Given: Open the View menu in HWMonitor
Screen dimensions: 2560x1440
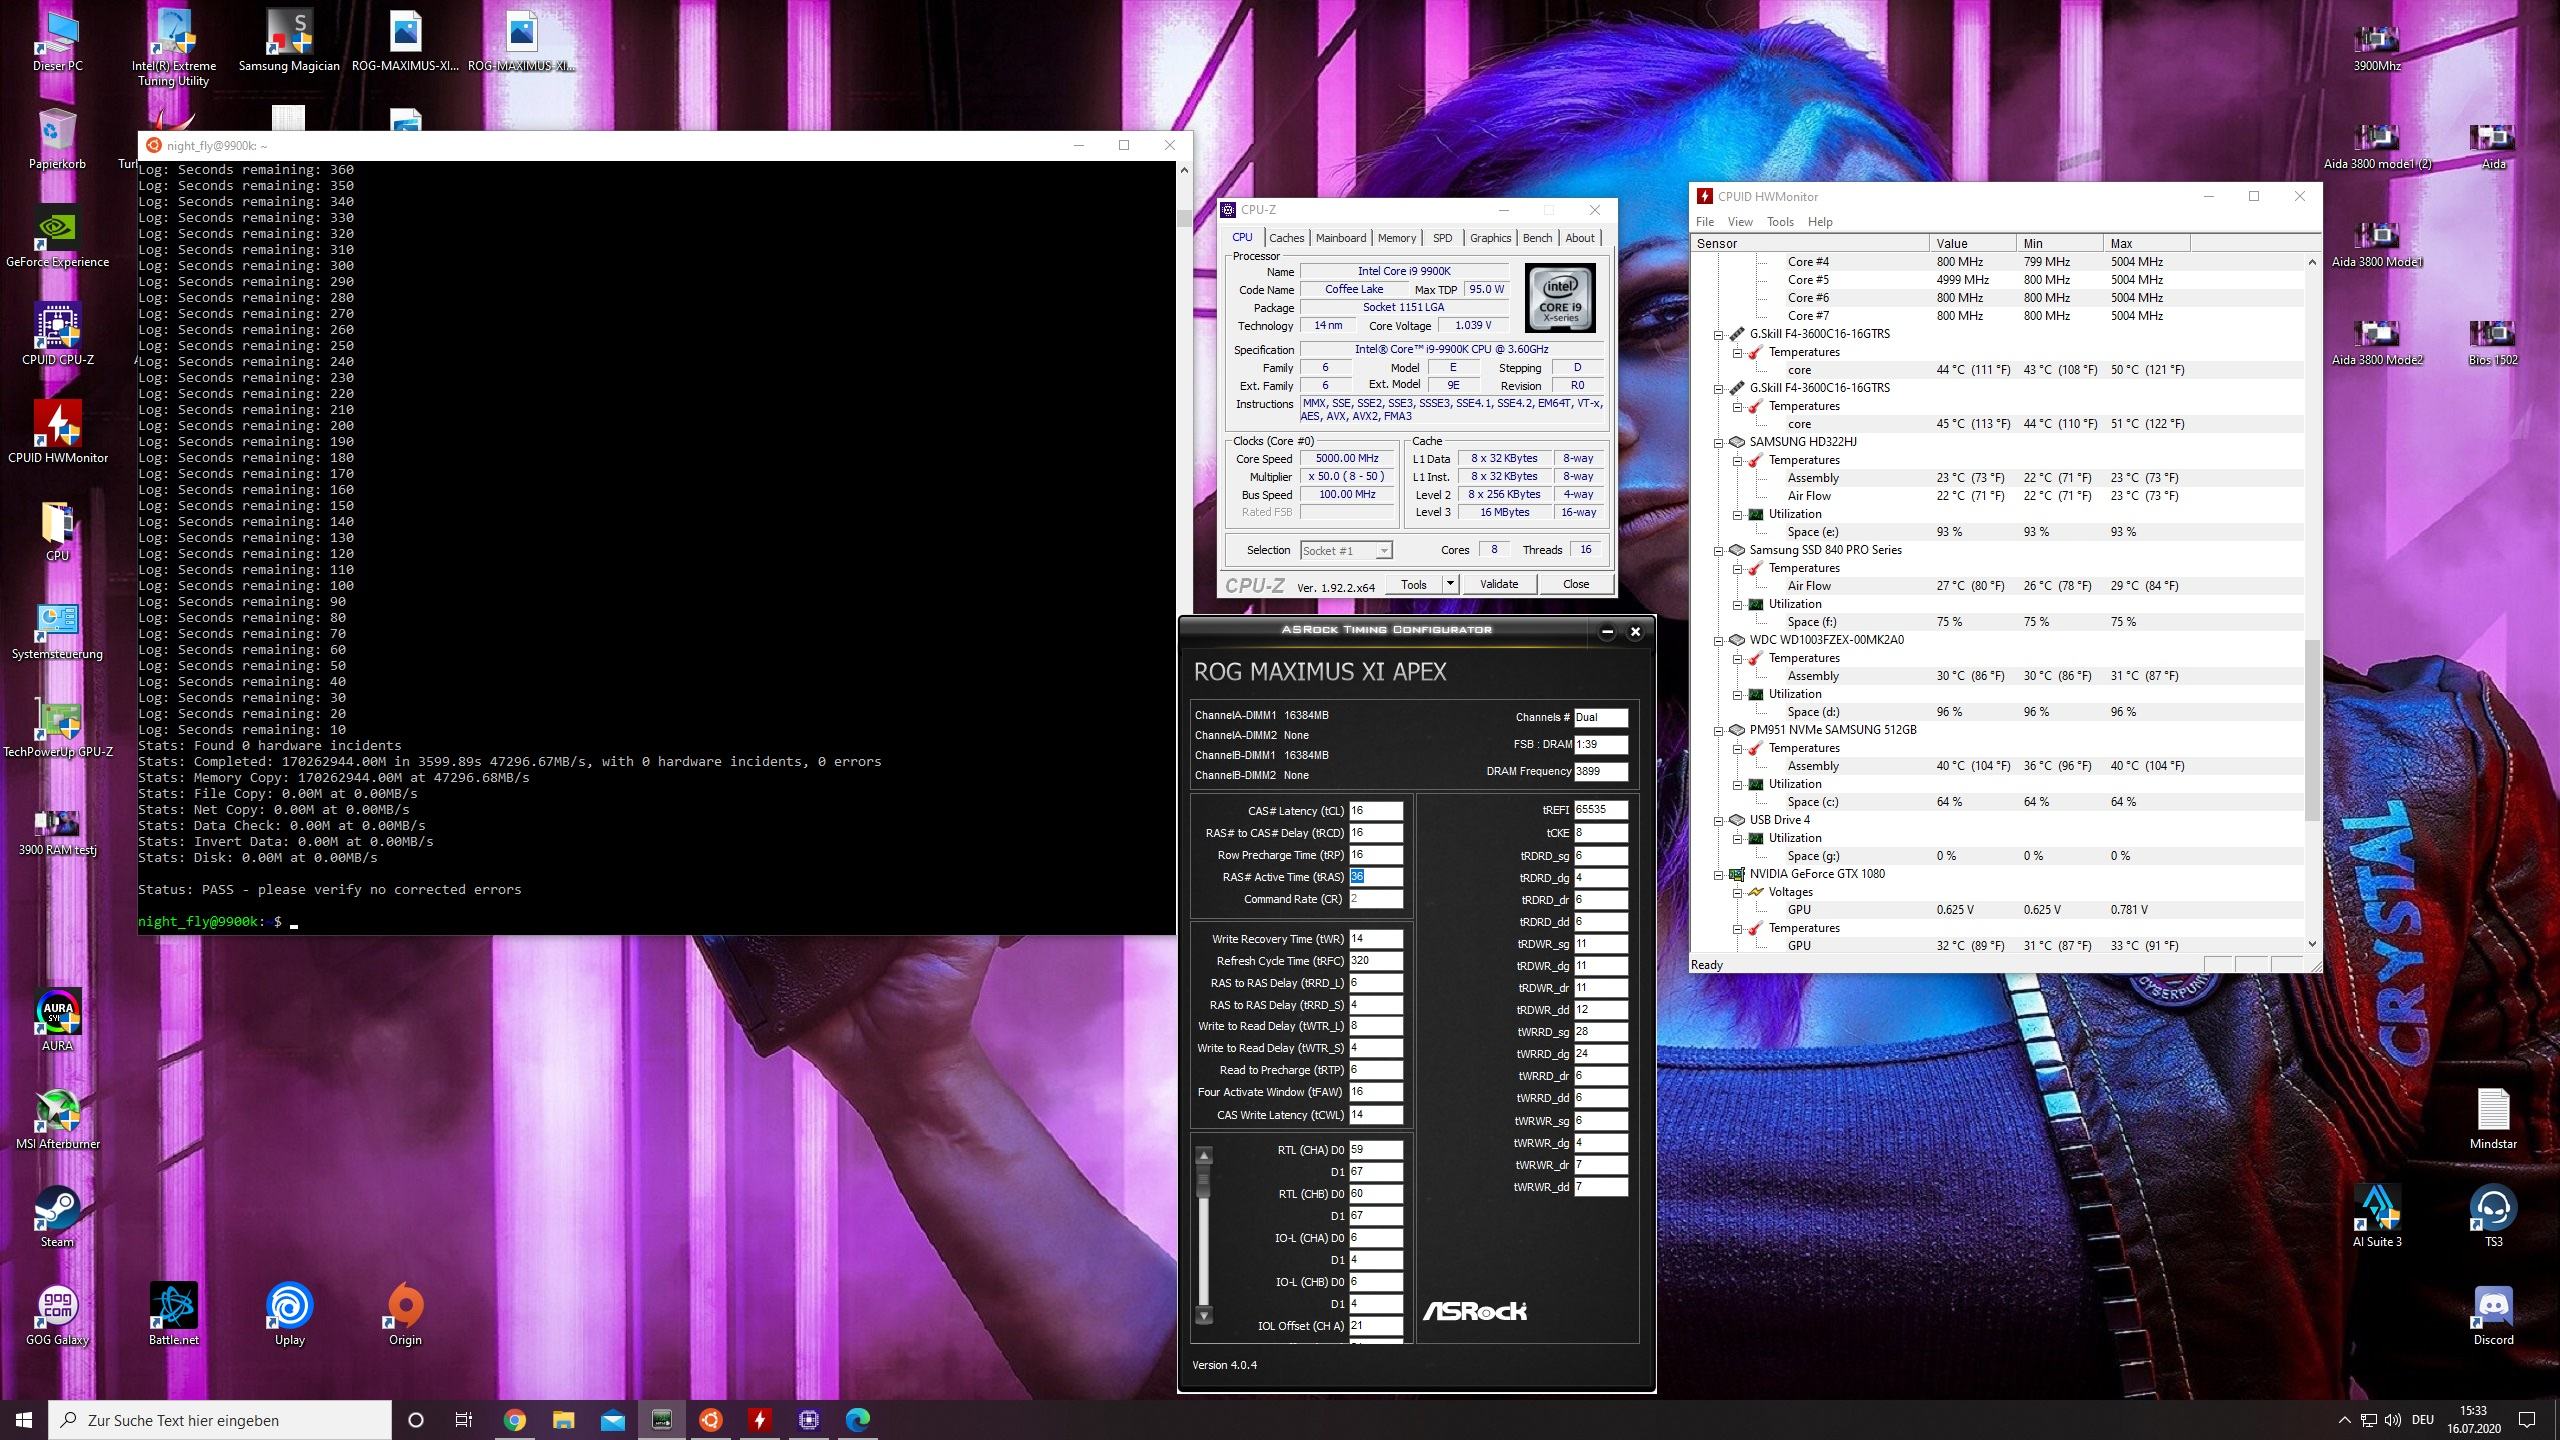Looking at the screenshot, I should tap(1740, 222).
